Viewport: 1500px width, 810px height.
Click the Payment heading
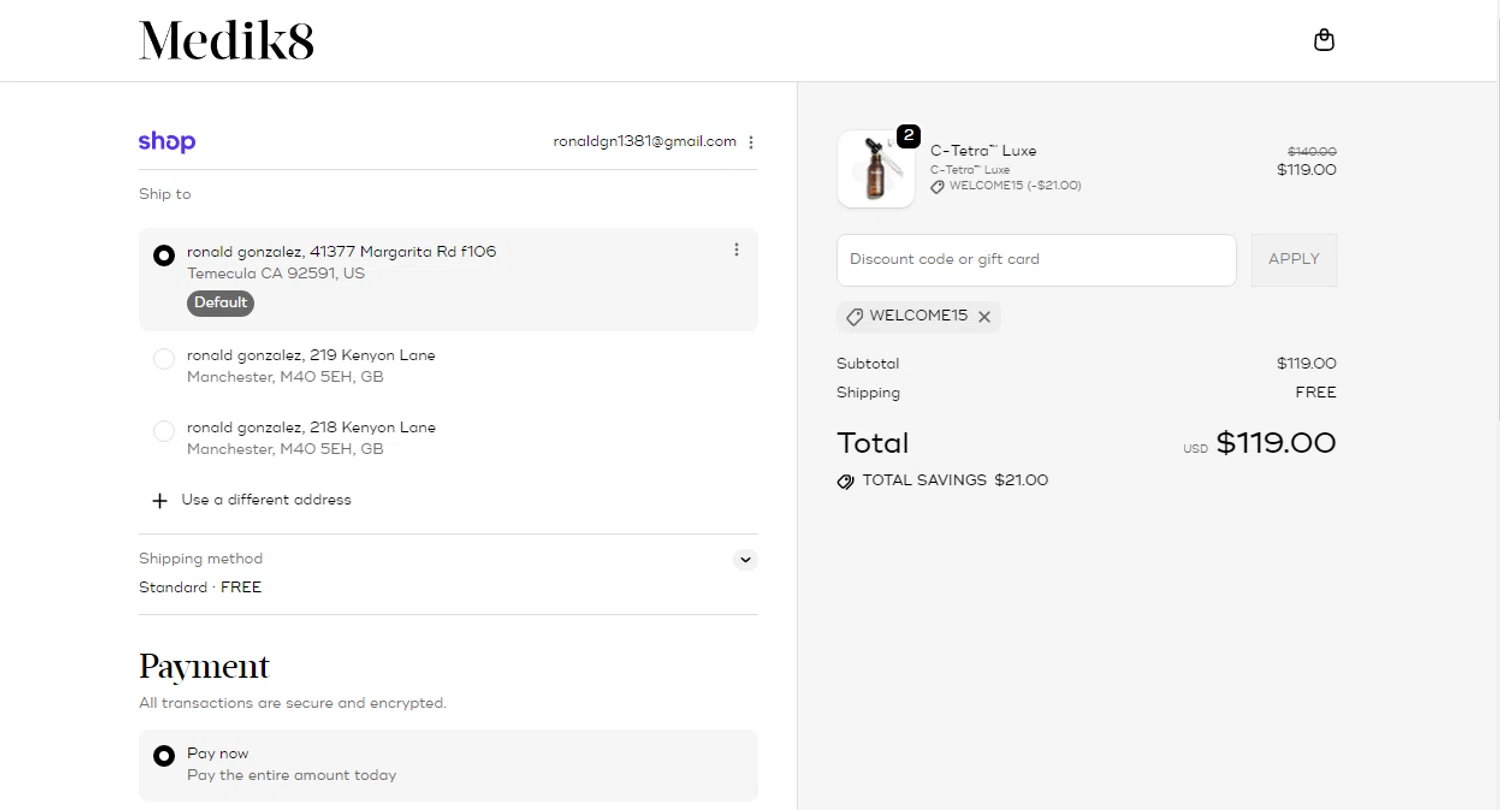(204, 667)
